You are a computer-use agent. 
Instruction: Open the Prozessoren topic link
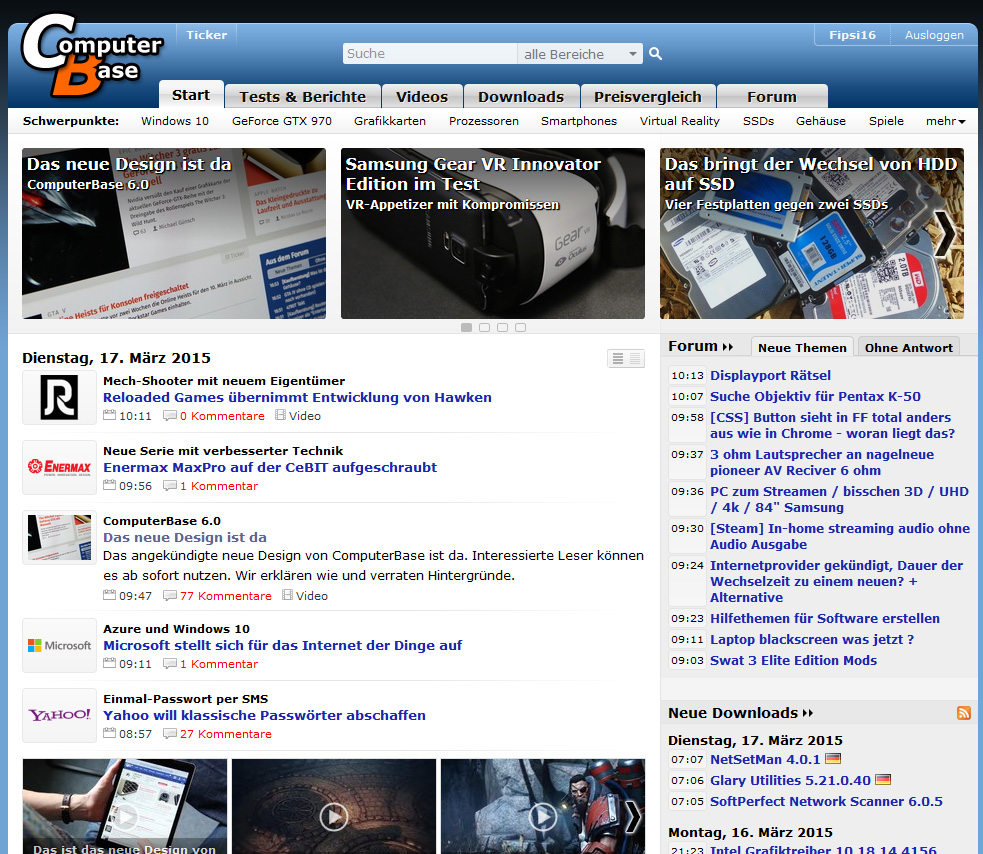(x=483, y=121)
